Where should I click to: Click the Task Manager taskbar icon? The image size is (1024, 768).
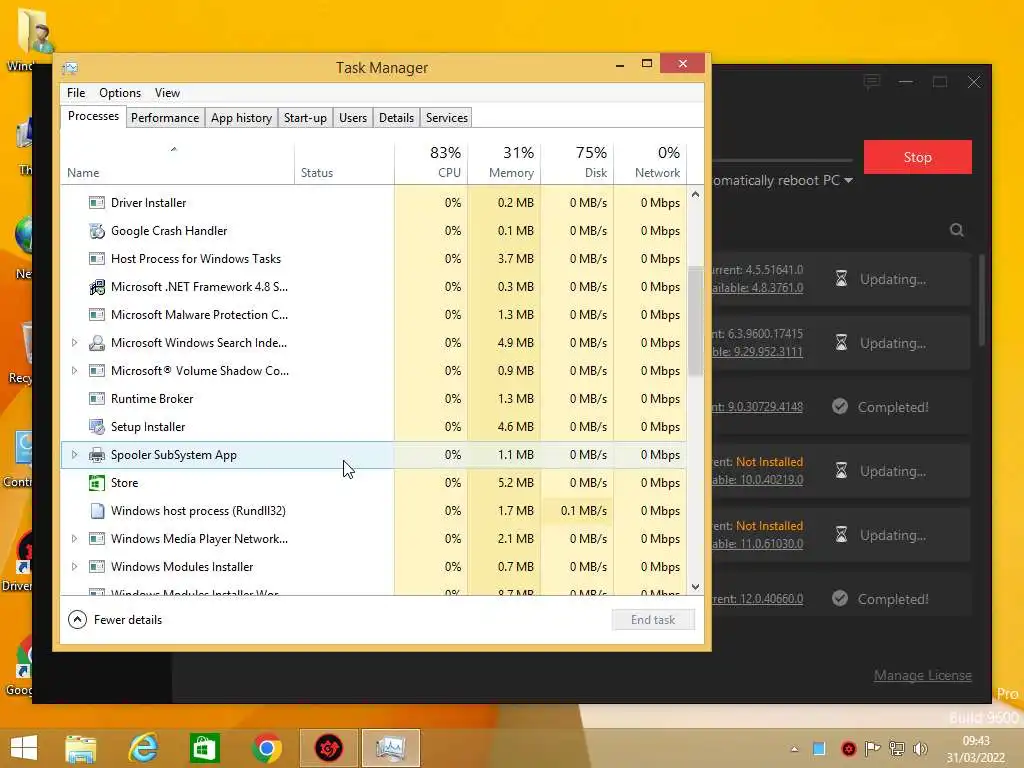(x=391, y=748)
